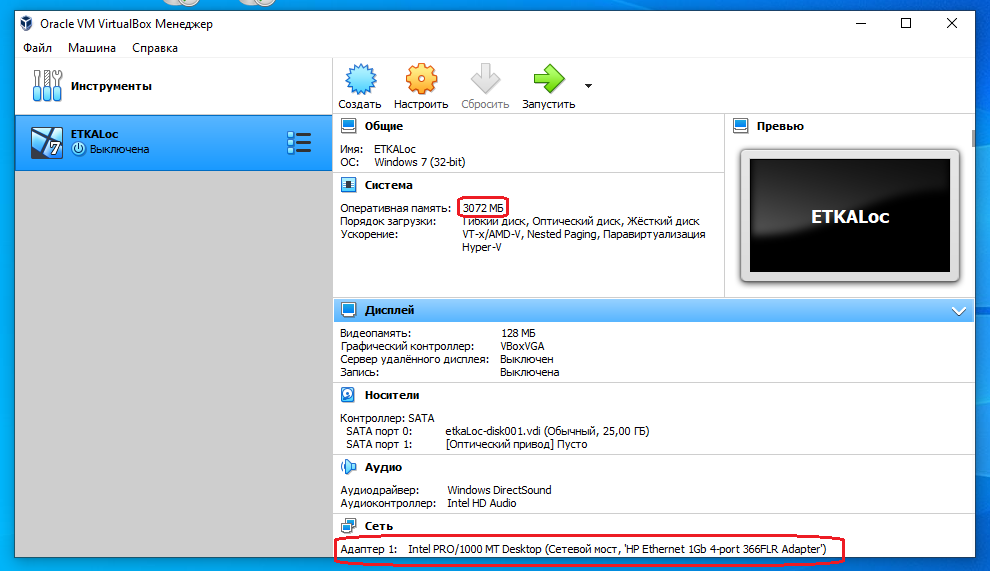990x571 pixels.
Task: Click the [Оптический привод] Пусто entry
Action: [x=516, y=445]
